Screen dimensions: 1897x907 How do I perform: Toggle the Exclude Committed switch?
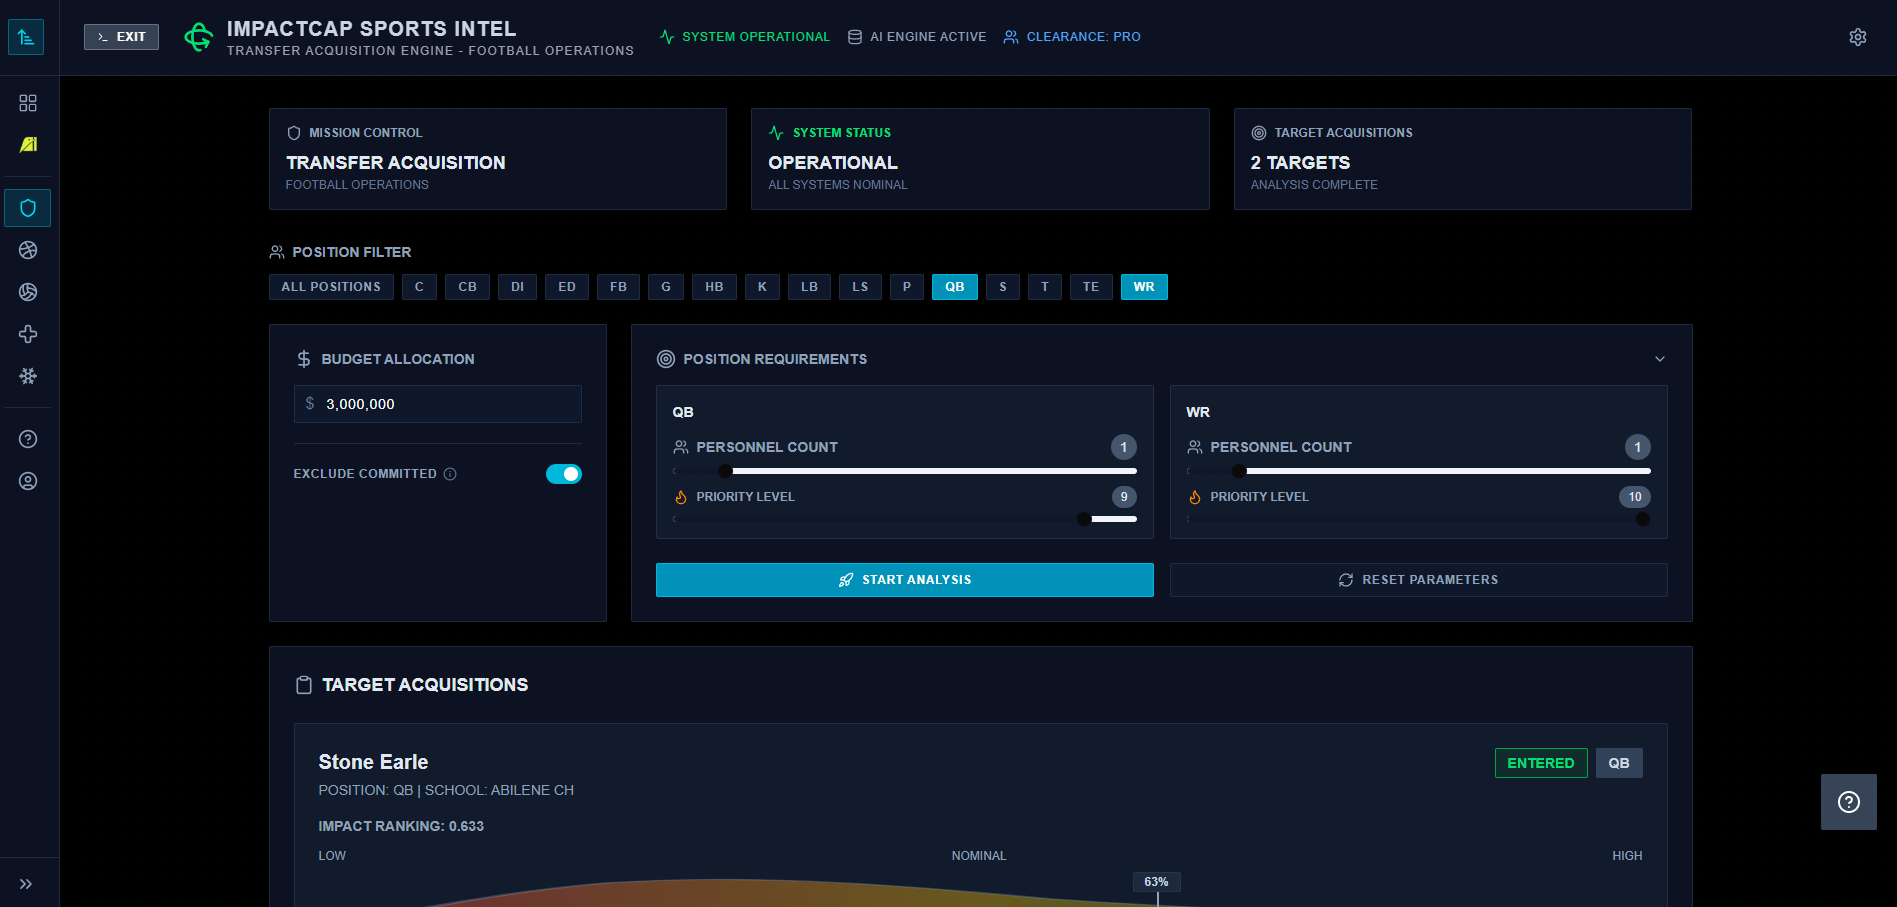pos(564,474)
